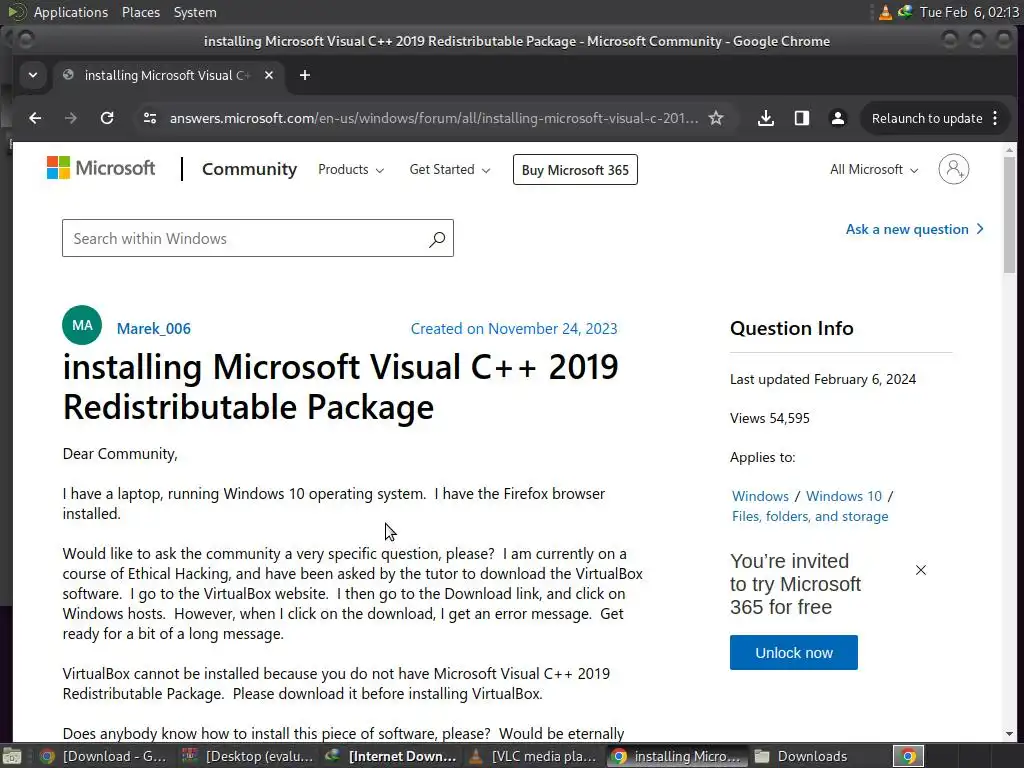Click the Microsoft logo
Screen dimensions: 1024x768
click(x=101, y=168)
